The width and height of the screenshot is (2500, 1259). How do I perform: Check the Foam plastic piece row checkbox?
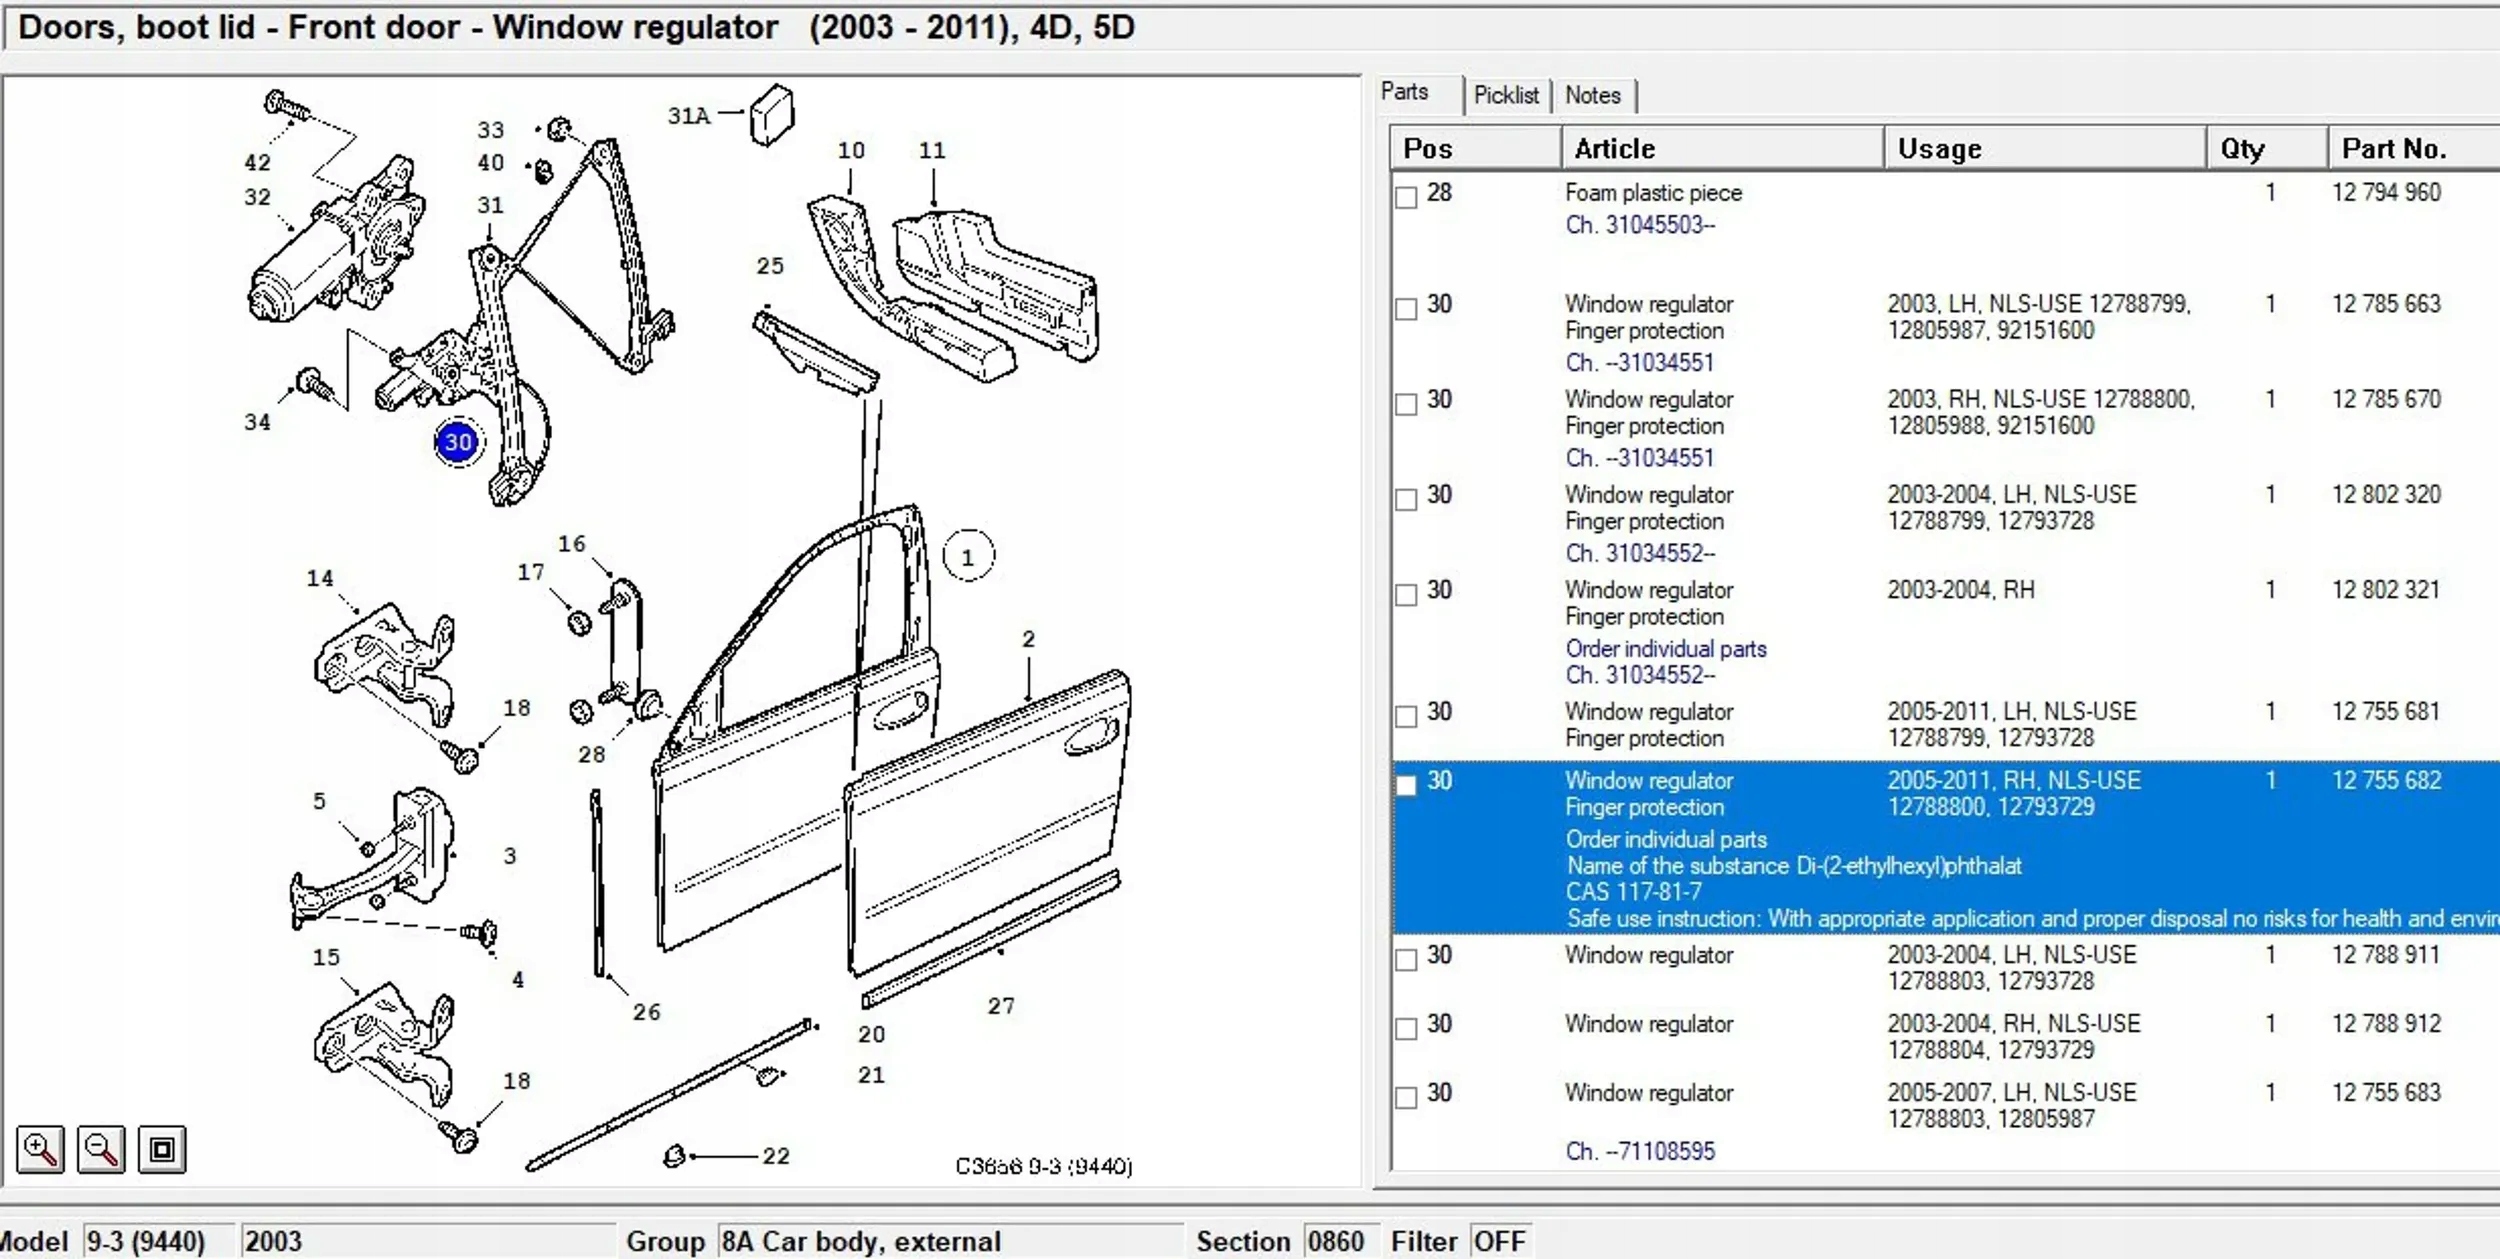[x=1406, y=196]
